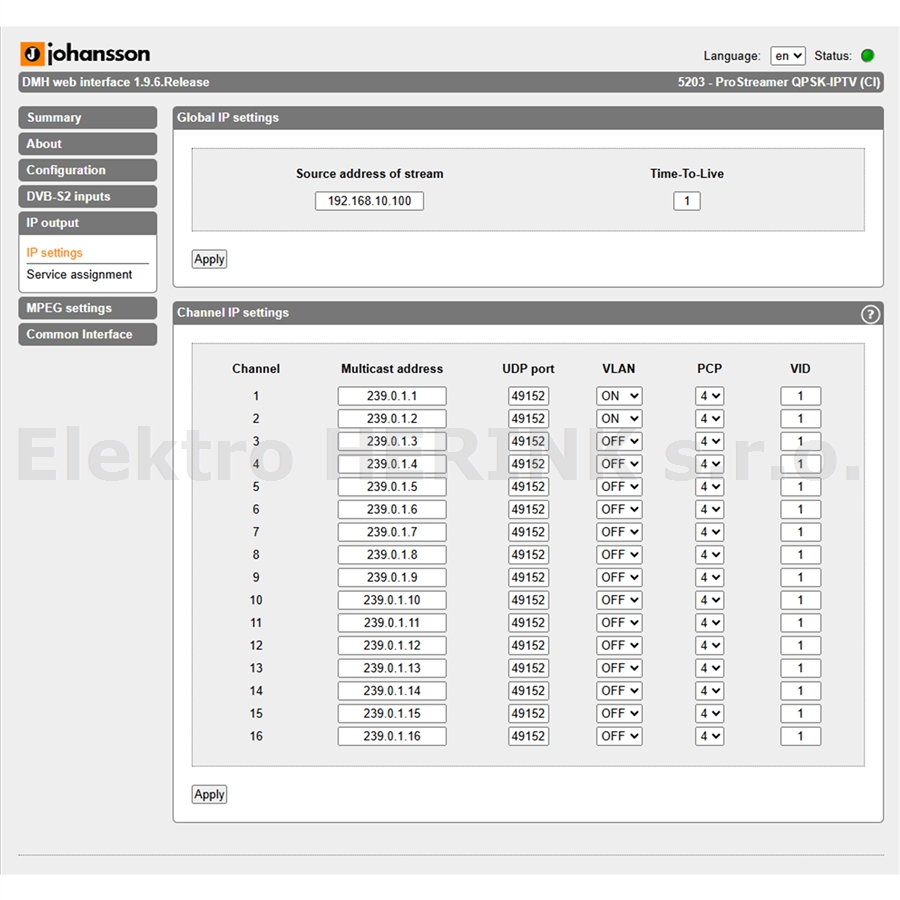Go to Service assignment submenu link

(79, 275)
